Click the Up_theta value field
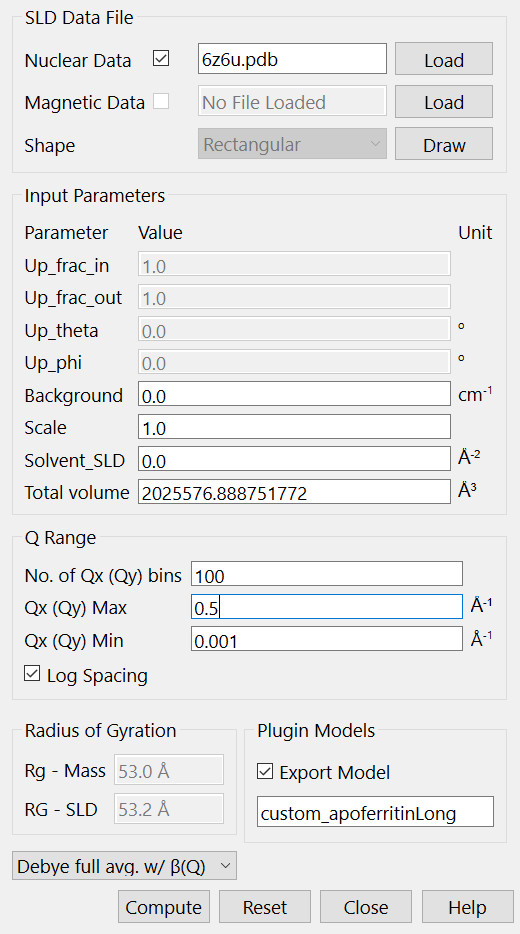This screenshot has width=520, height=934. coord(294,329)
